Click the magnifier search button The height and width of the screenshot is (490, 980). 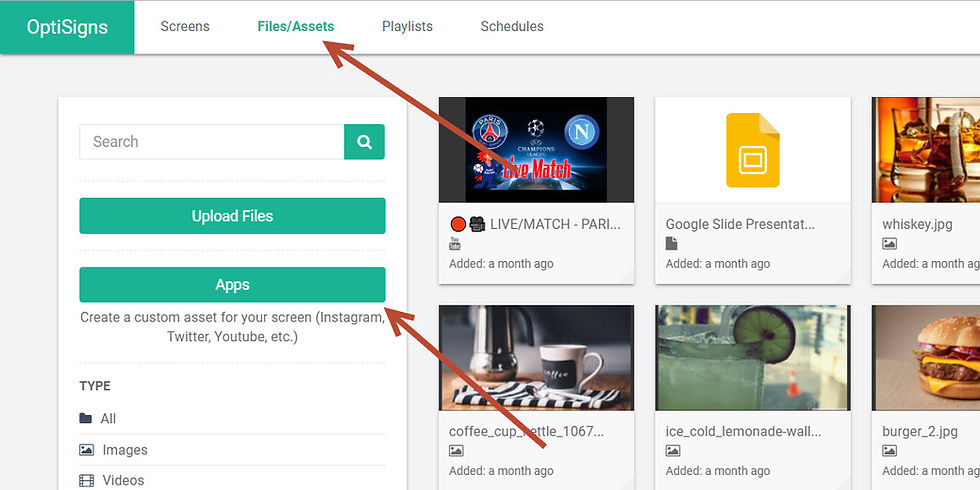[x=364, y=142]
